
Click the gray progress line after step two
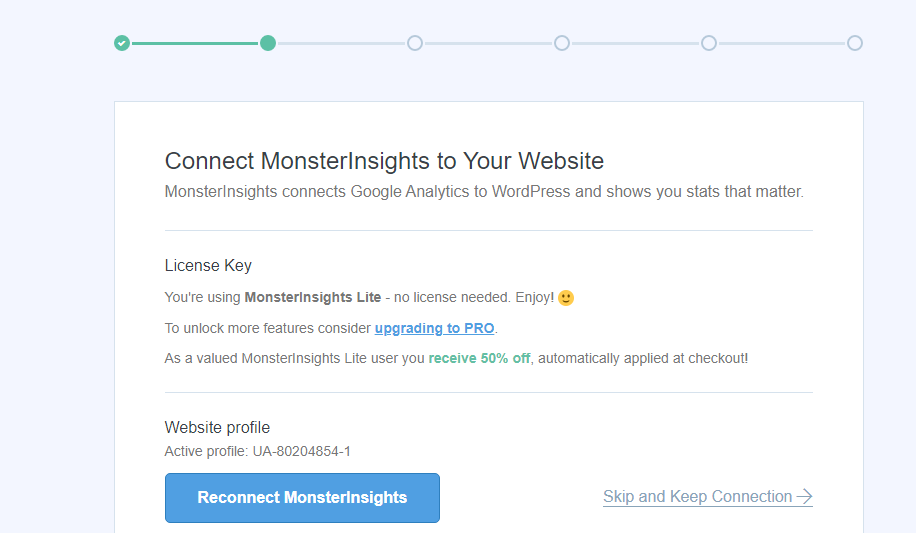click(x=341, y=43)
